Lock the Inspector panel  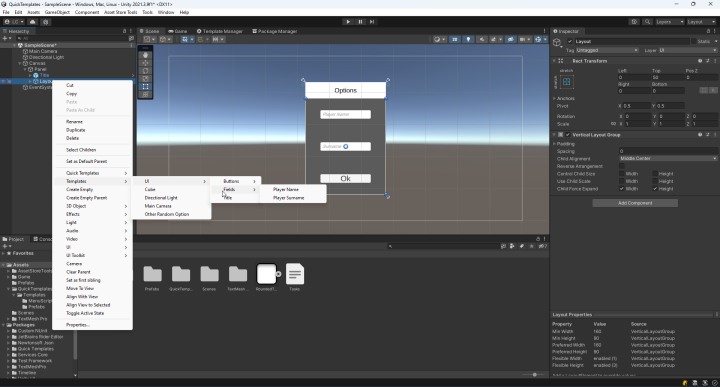pyautogui.click(x=708, y=31)
